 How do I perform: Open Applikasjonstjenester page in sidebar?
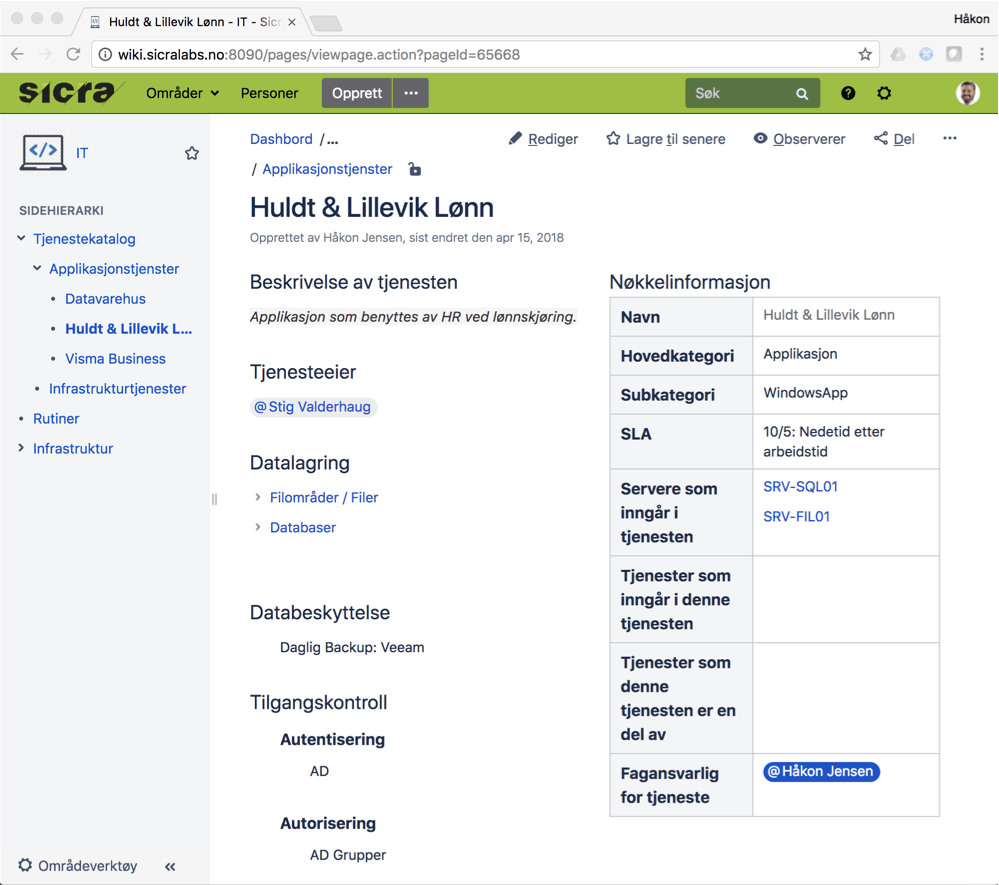coord(114,269)
